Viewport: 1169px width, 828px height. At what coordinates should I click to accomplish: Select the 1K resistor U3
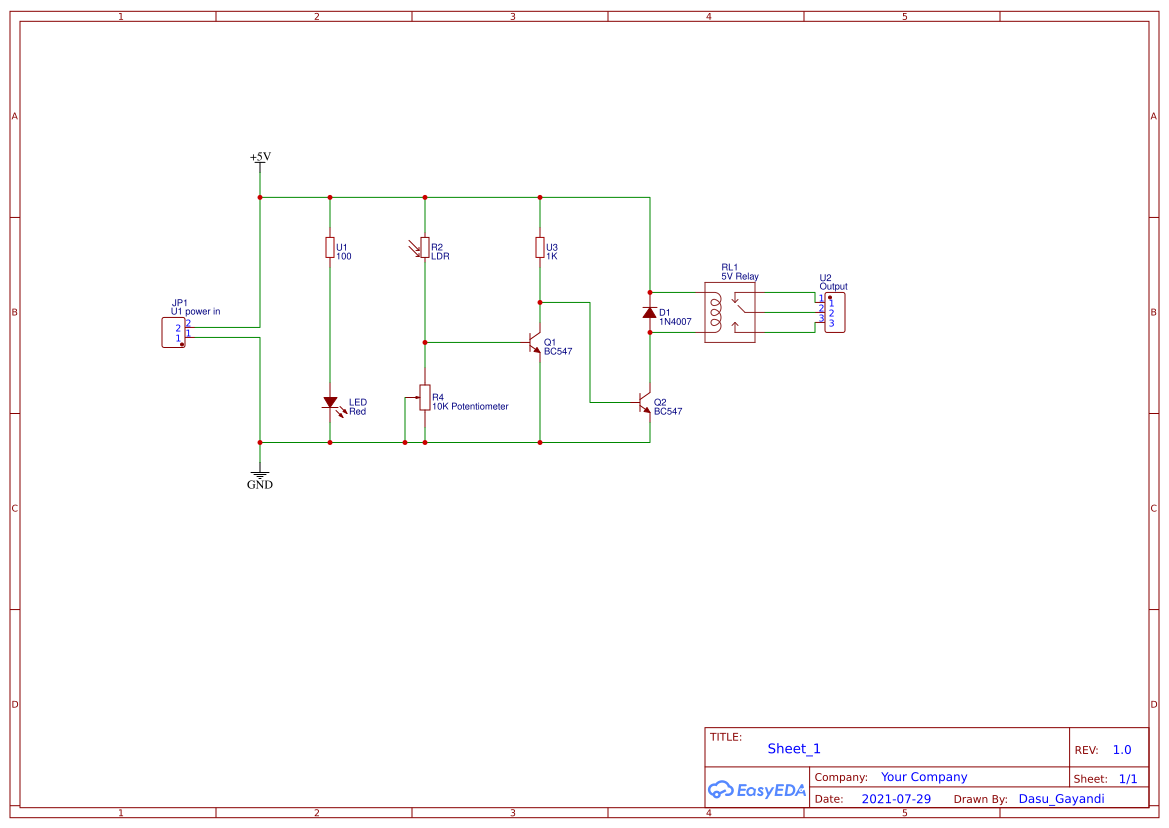click(539, 248)
